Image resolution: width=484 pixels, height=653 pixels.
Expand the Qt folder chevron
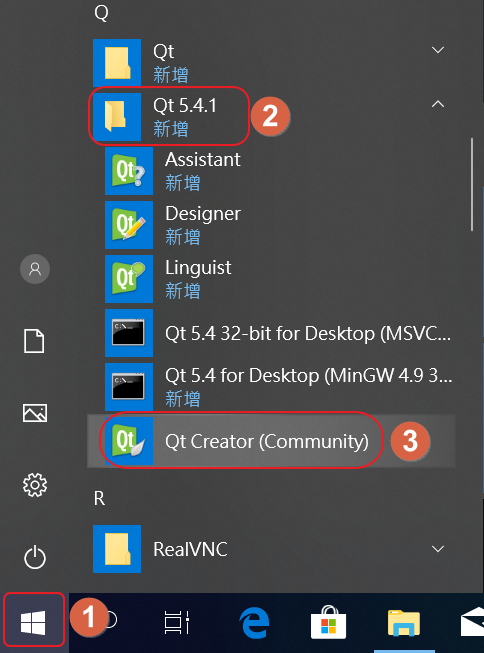pos(438,50)
